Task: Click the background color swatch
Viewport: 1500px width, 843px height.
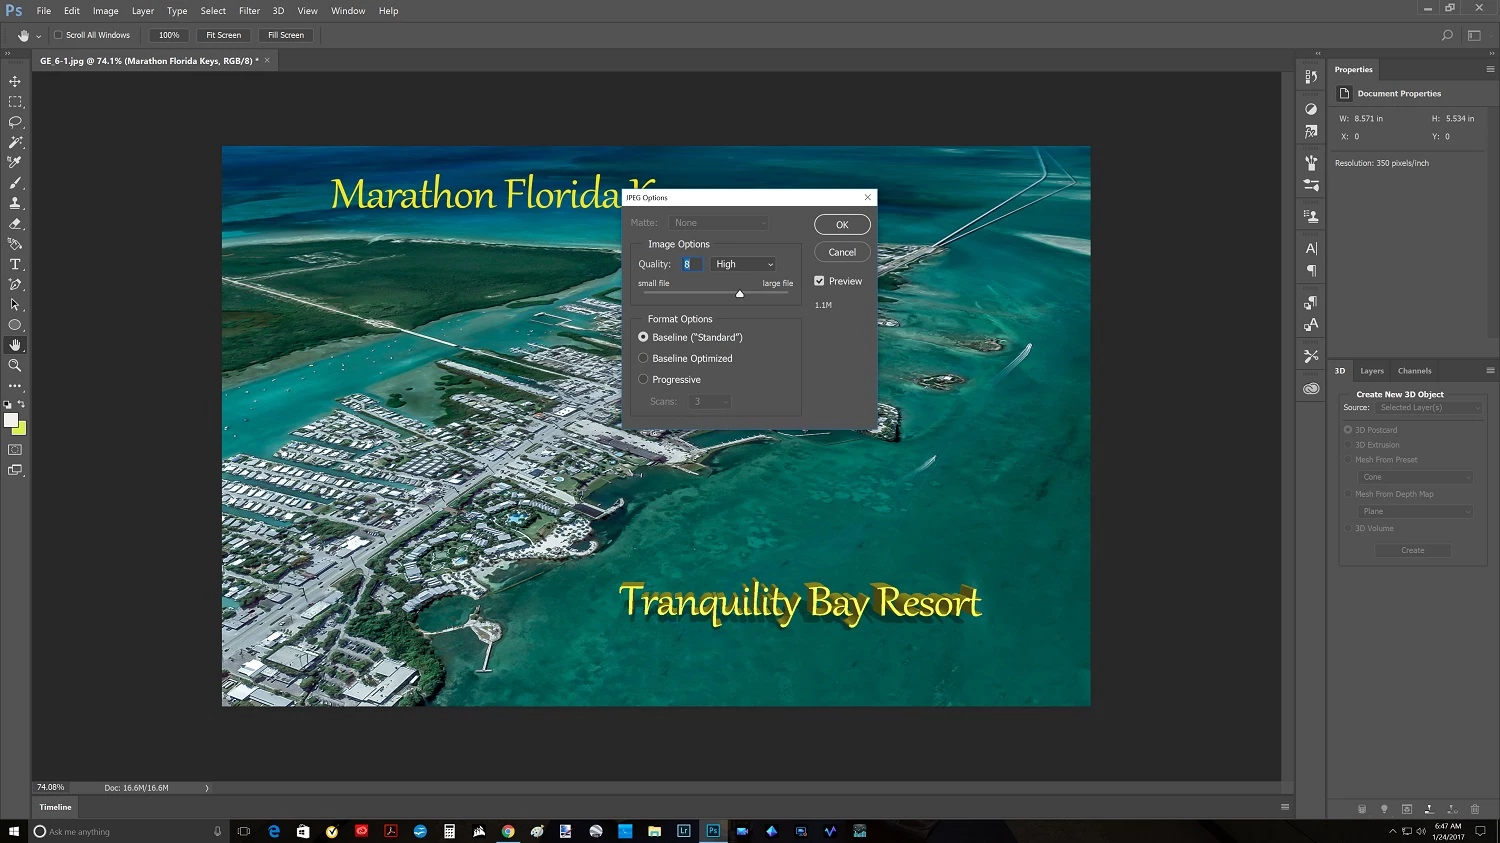Action: tap(21, 428)
